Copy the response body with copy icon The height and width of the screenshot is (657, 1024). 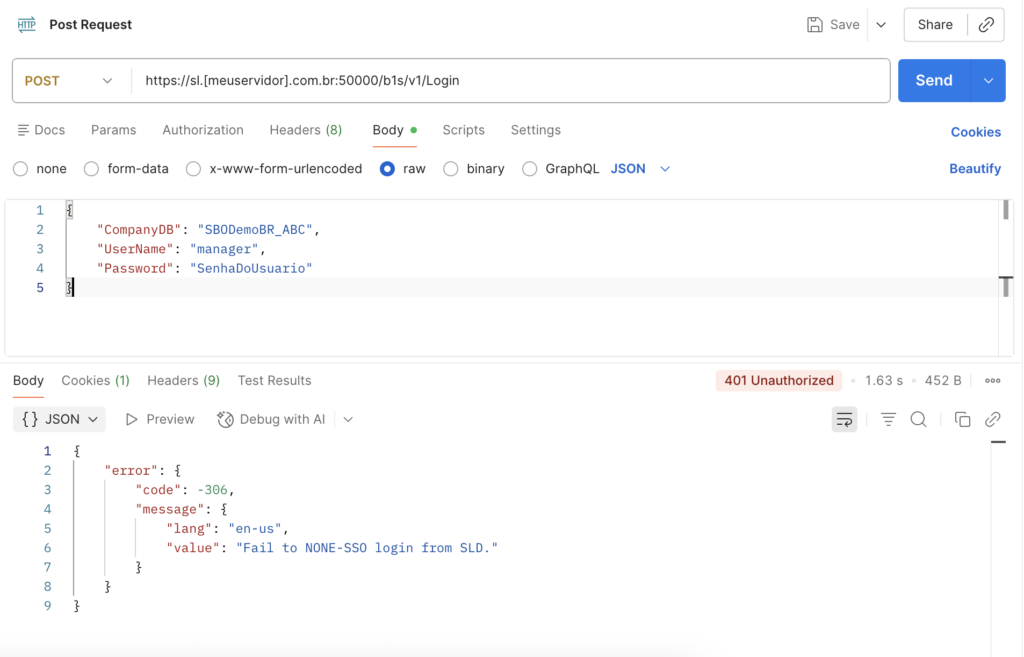[x=962, y=420]
